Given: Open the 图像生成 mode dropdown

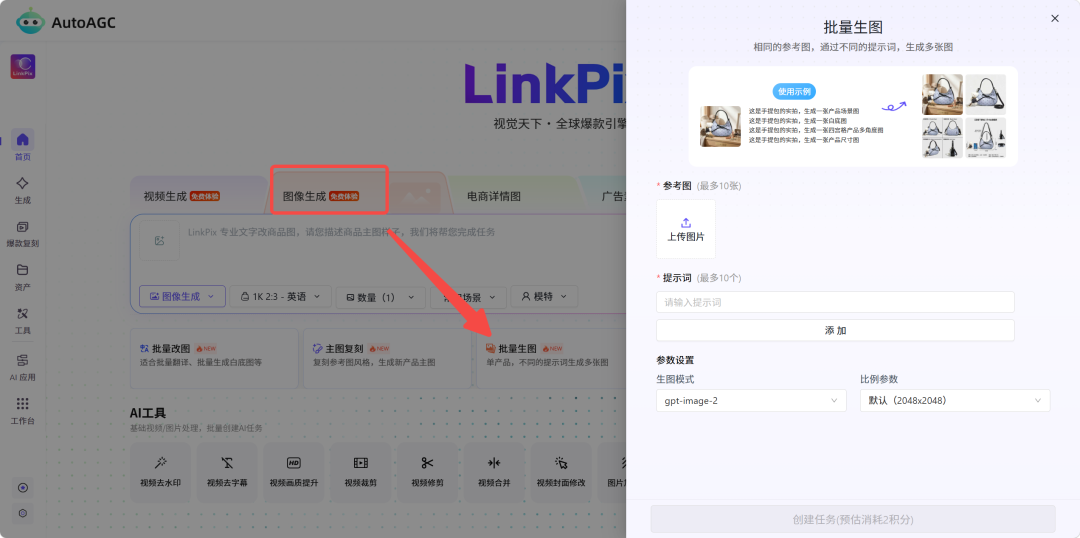Looking at the screenshot, I should coord(182,297).
